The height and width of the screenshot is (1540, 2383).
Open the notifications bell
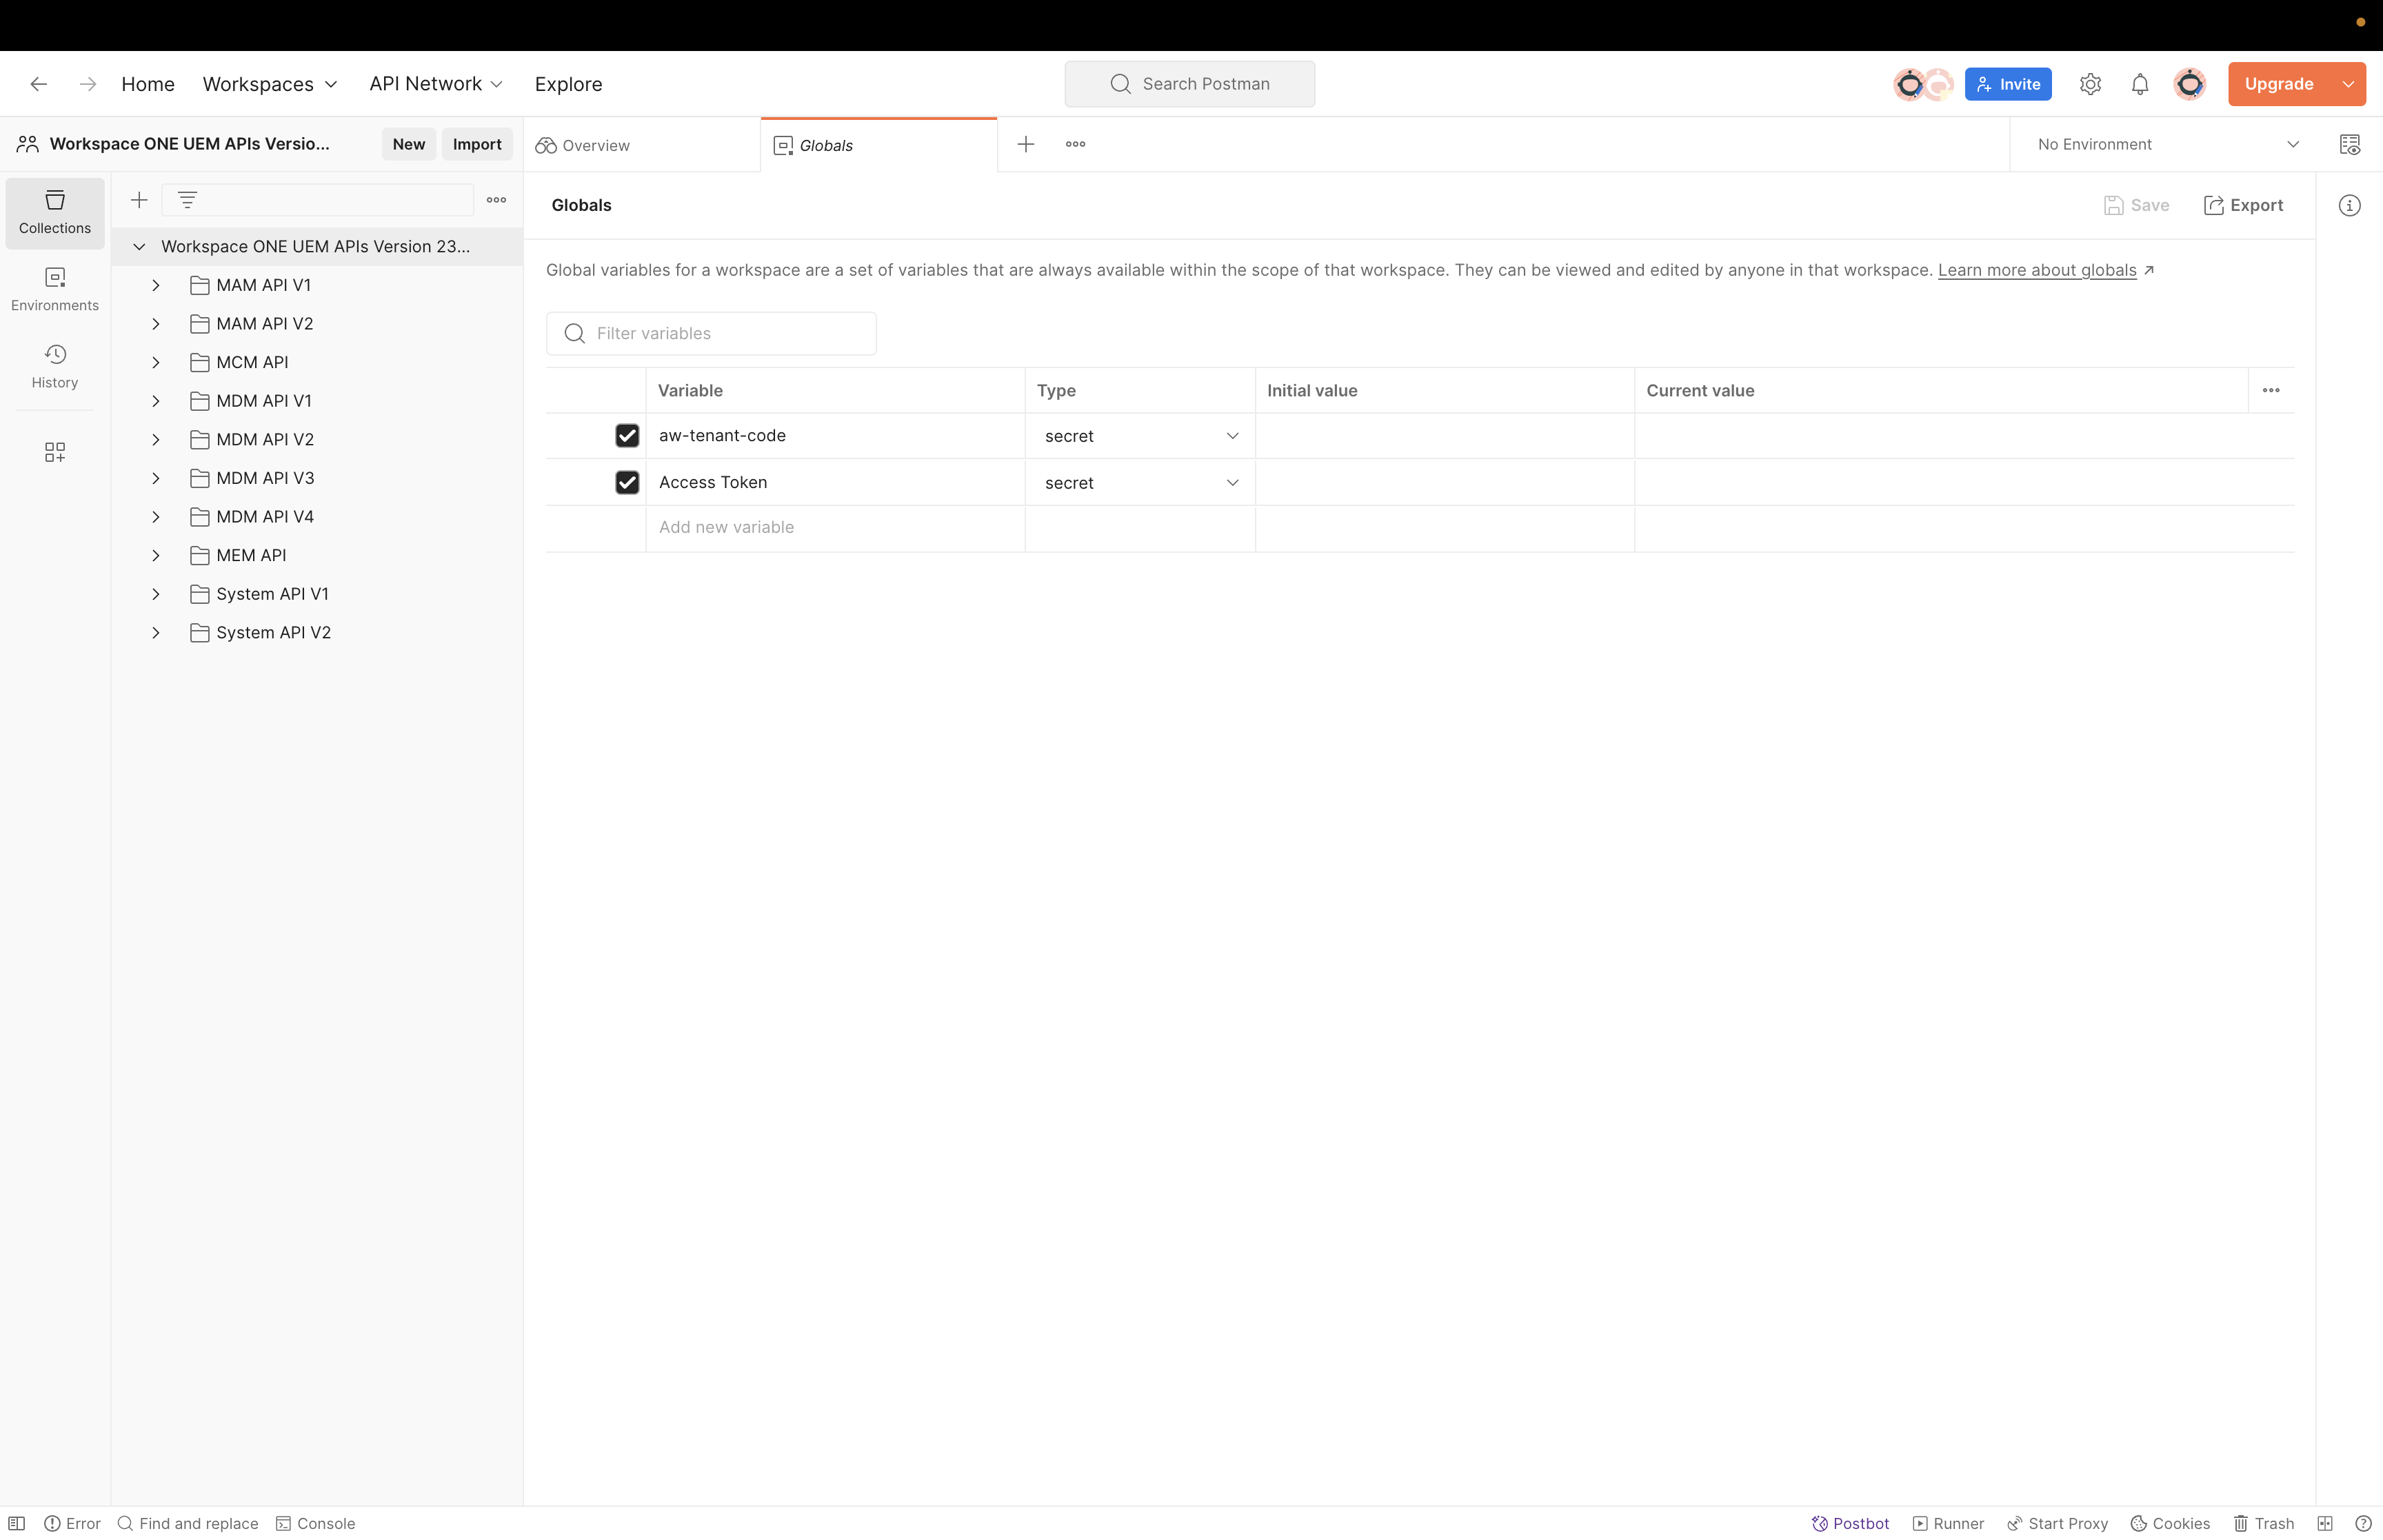(2140, 84)
